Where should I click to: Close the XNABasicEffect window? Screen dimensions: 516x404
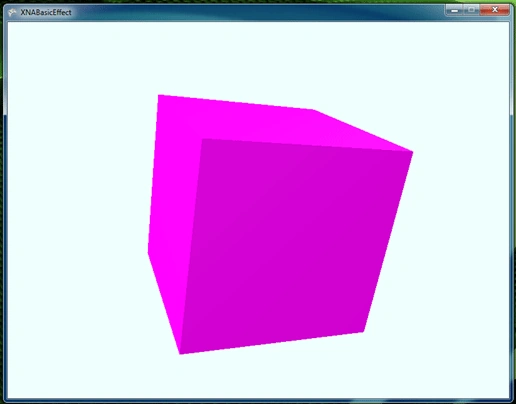[495, 10]
